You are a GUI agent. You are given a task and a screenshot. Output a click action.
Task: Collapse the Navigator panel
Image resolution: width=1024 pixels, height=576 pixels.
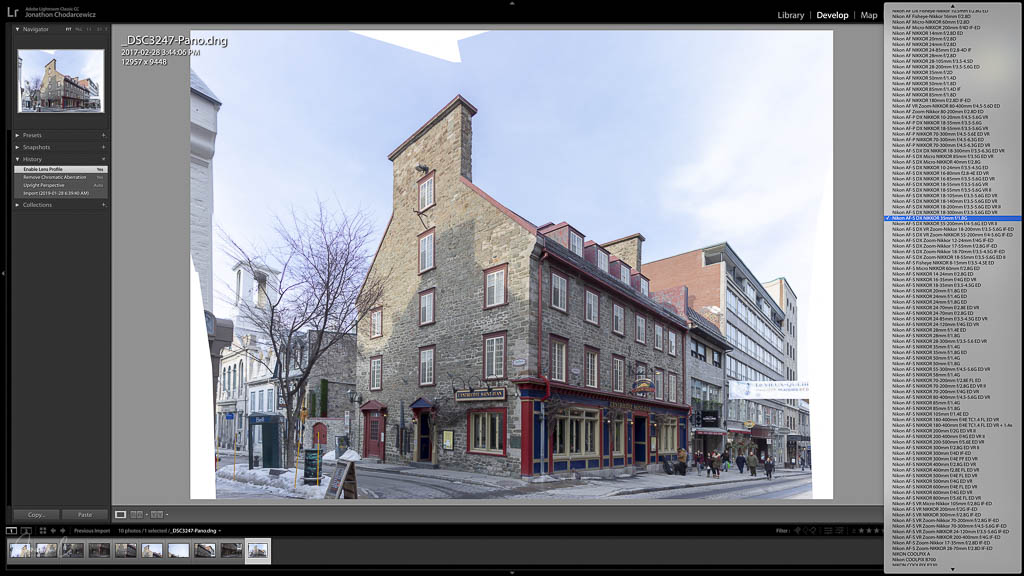pos(18,30)
